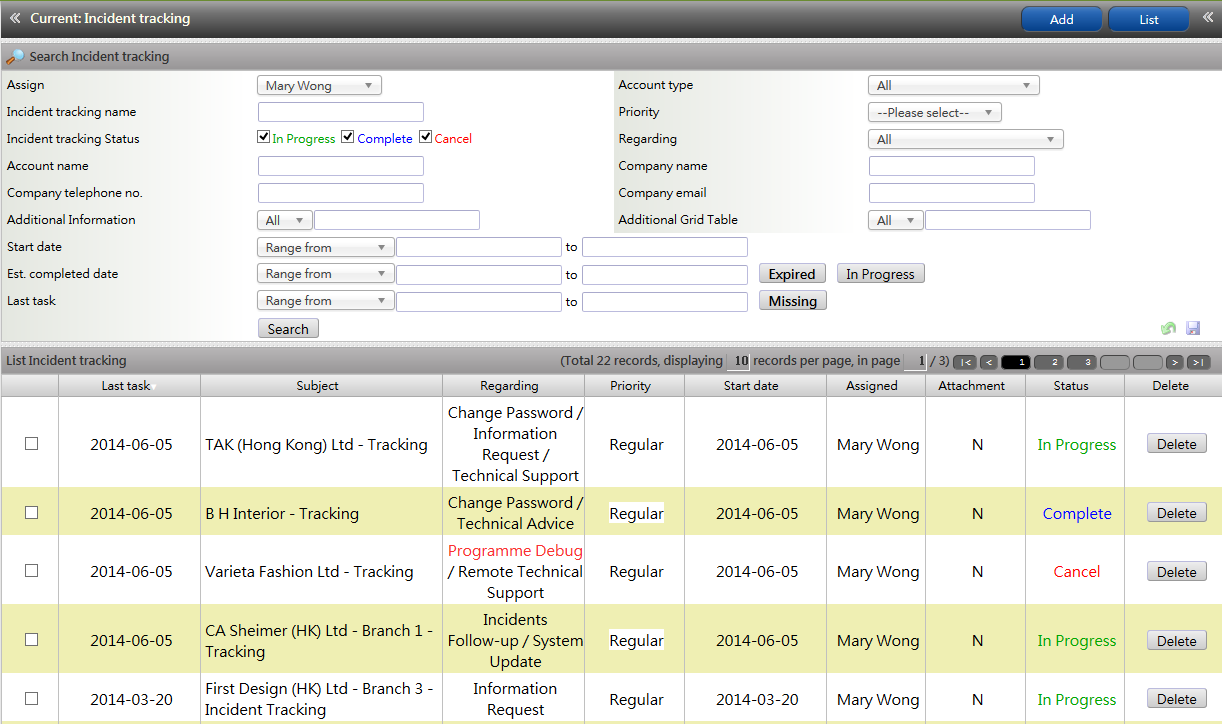The width and height of the screenshot is (1222, 724).
Task: Uncheck the In Progress status checkbox
Action: (264, 137)
